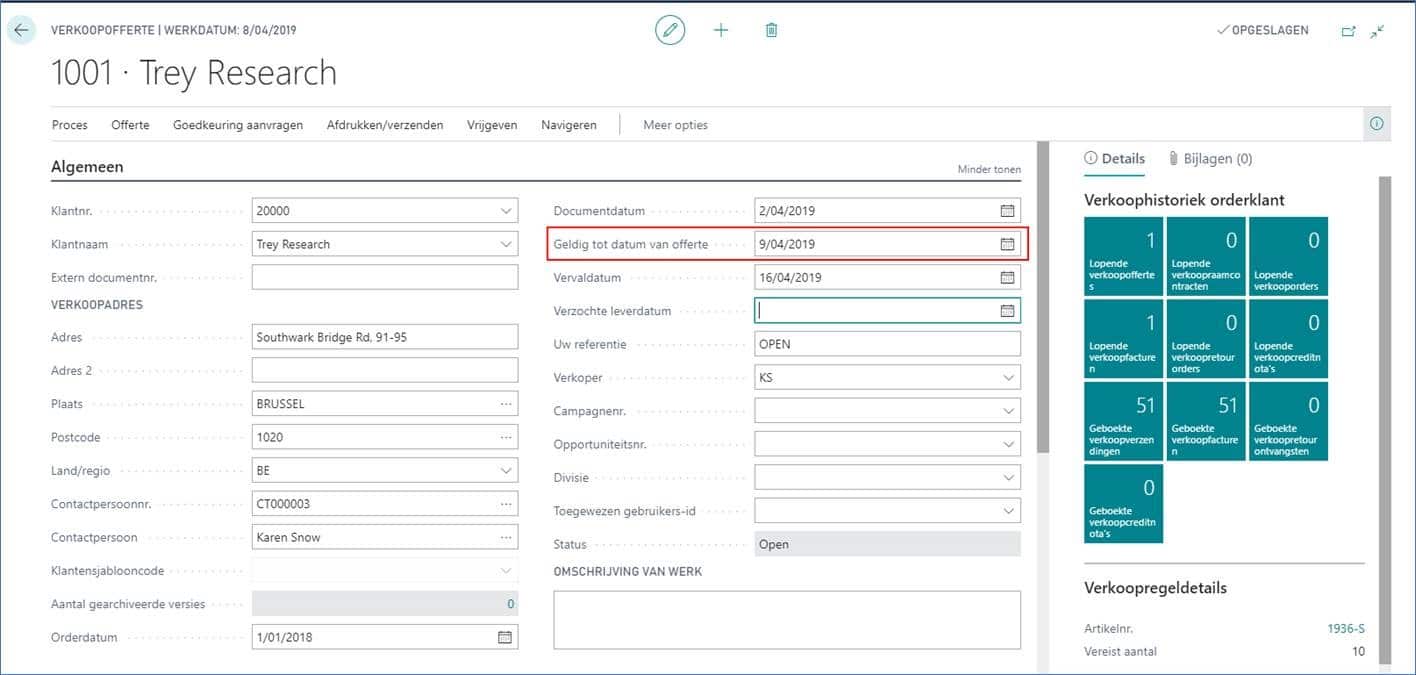
Task: Open the Afdrukken/verzenden menu
Action: (385, 125)
